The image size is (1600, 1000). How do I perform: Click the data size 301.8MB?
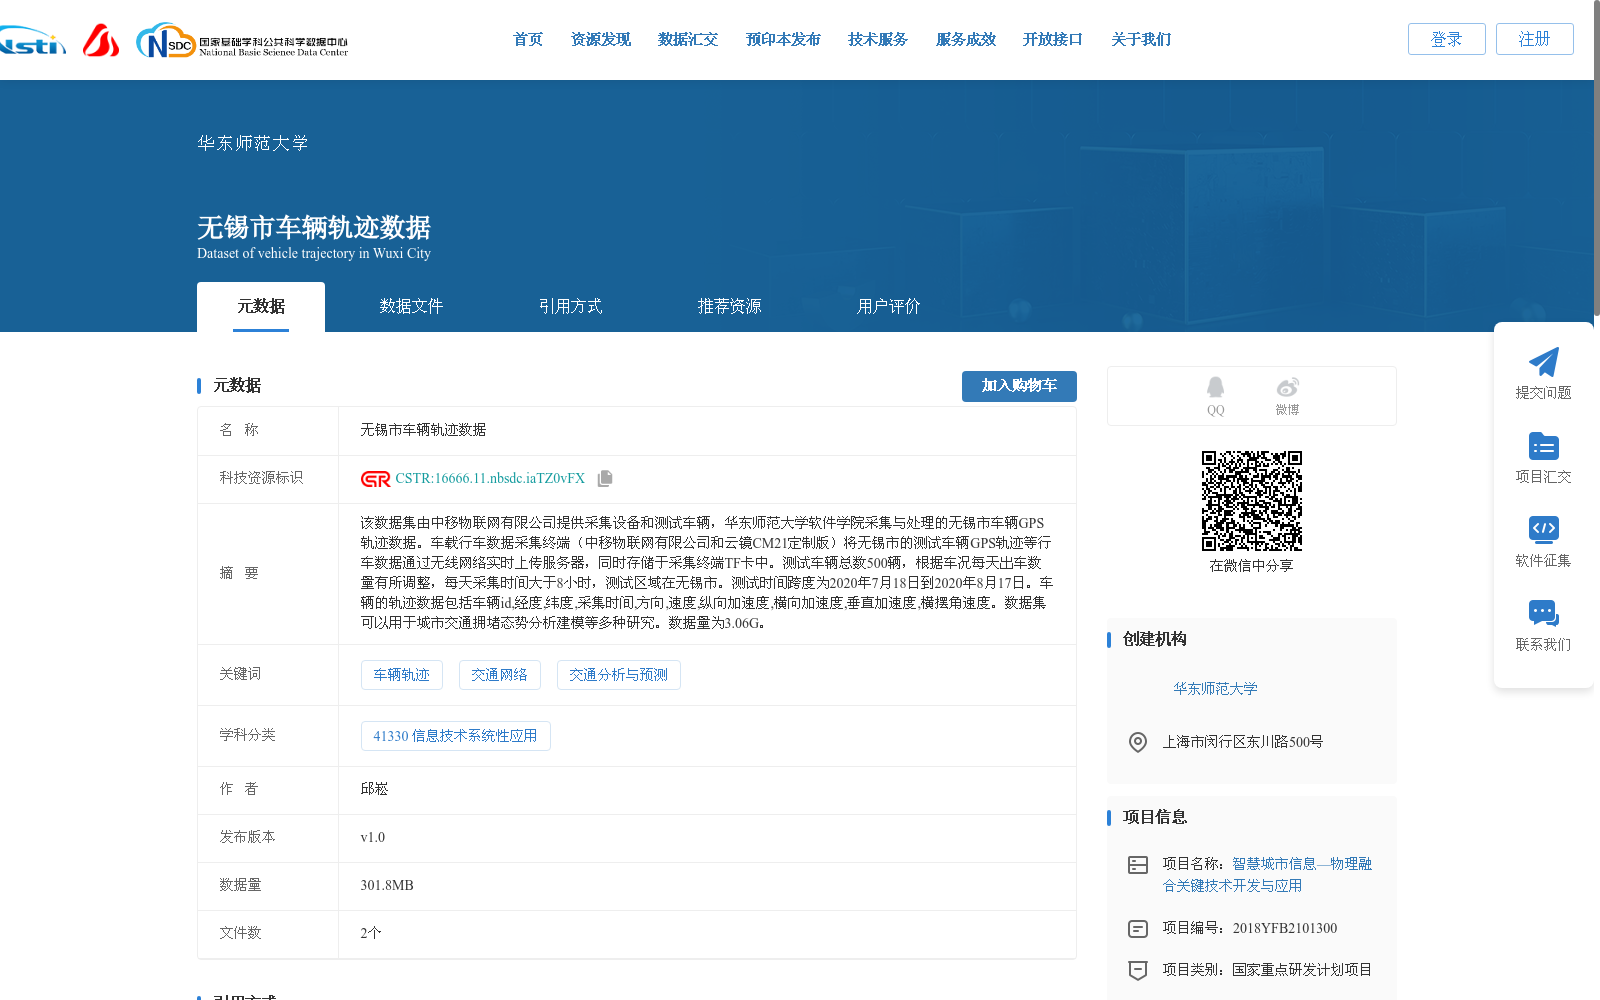click(x=387, y=886)
